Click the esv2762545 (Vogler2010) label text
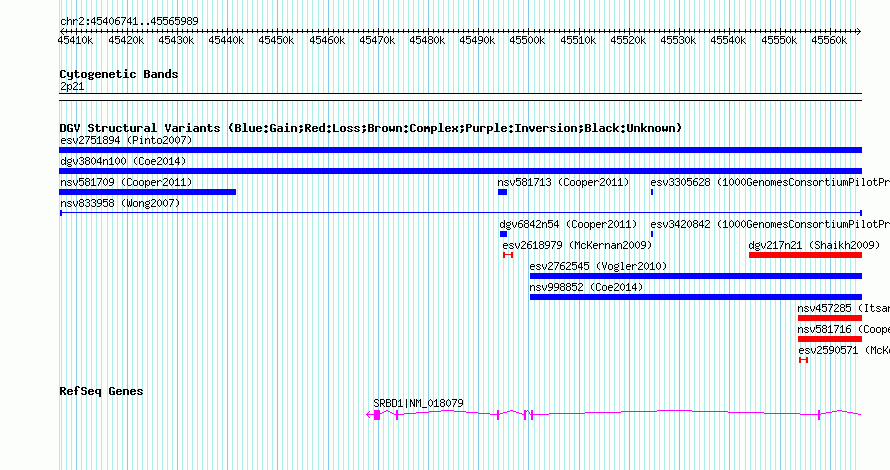Image resolution: width=890 pixels, height=470 pixels. (598, 266)
